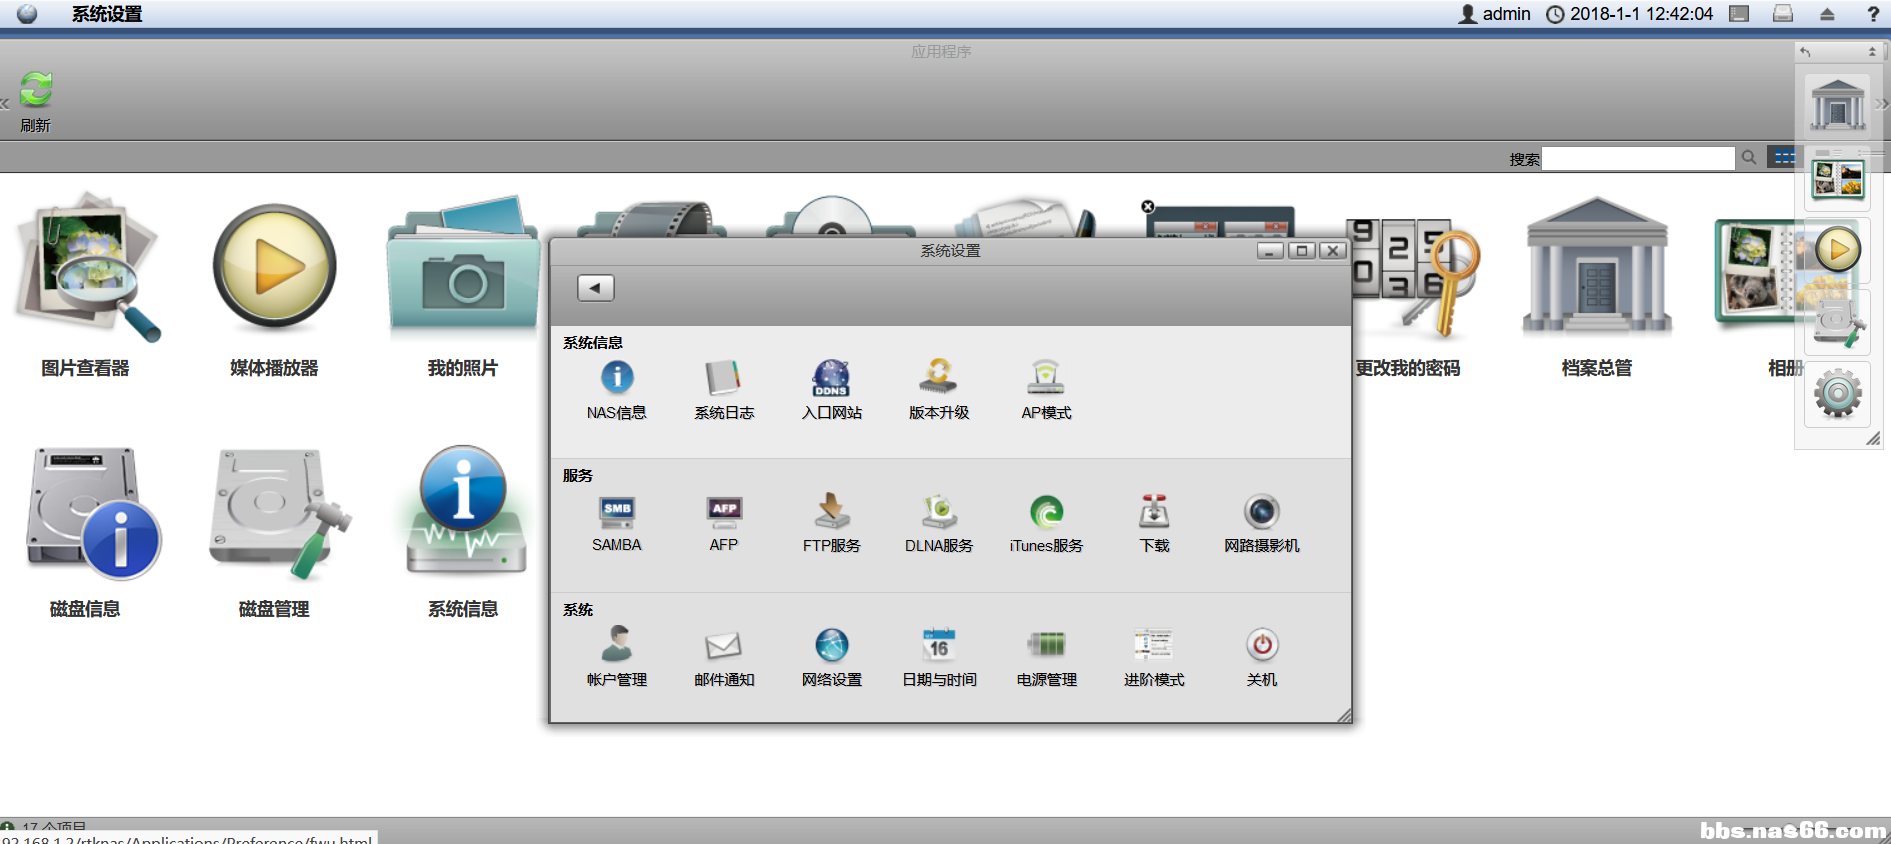
Task: Open 日期与时间 settings
Action: (938, 646)
